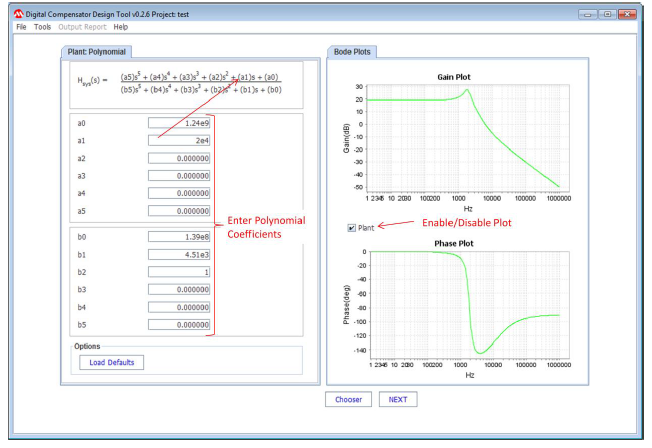Image resolution: width=652 pixels, height=448 pixels.
Task: Select the Bode Plots tab
Action: (x=351, y=52)
